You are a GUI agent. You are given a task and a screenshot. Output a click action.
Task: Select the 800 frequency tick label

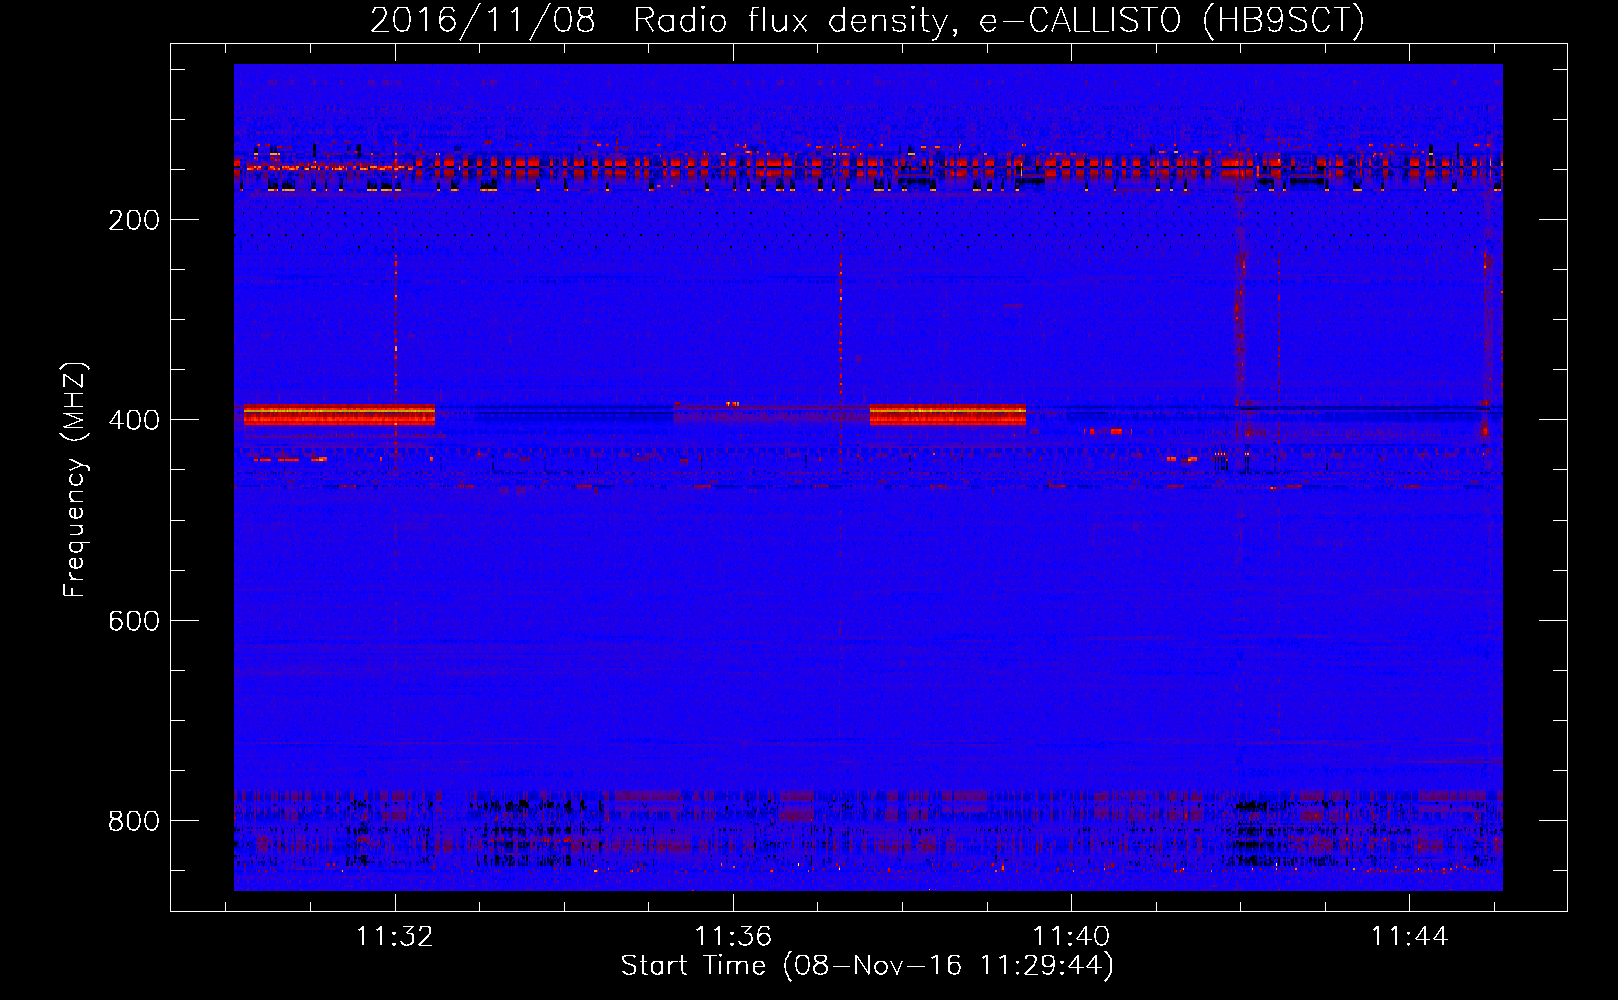(x=134, y=821)
